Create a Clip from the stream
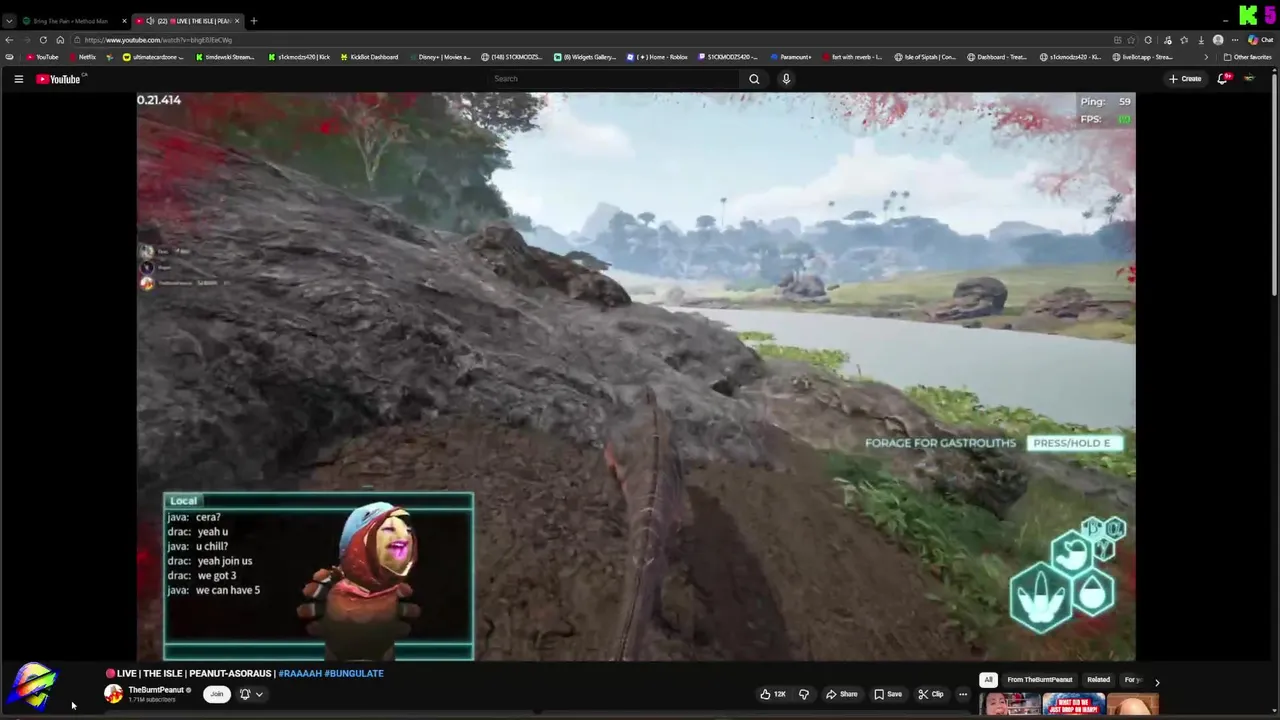The width and height of the screenshot is (1280, 720). [x=931, y=694]
